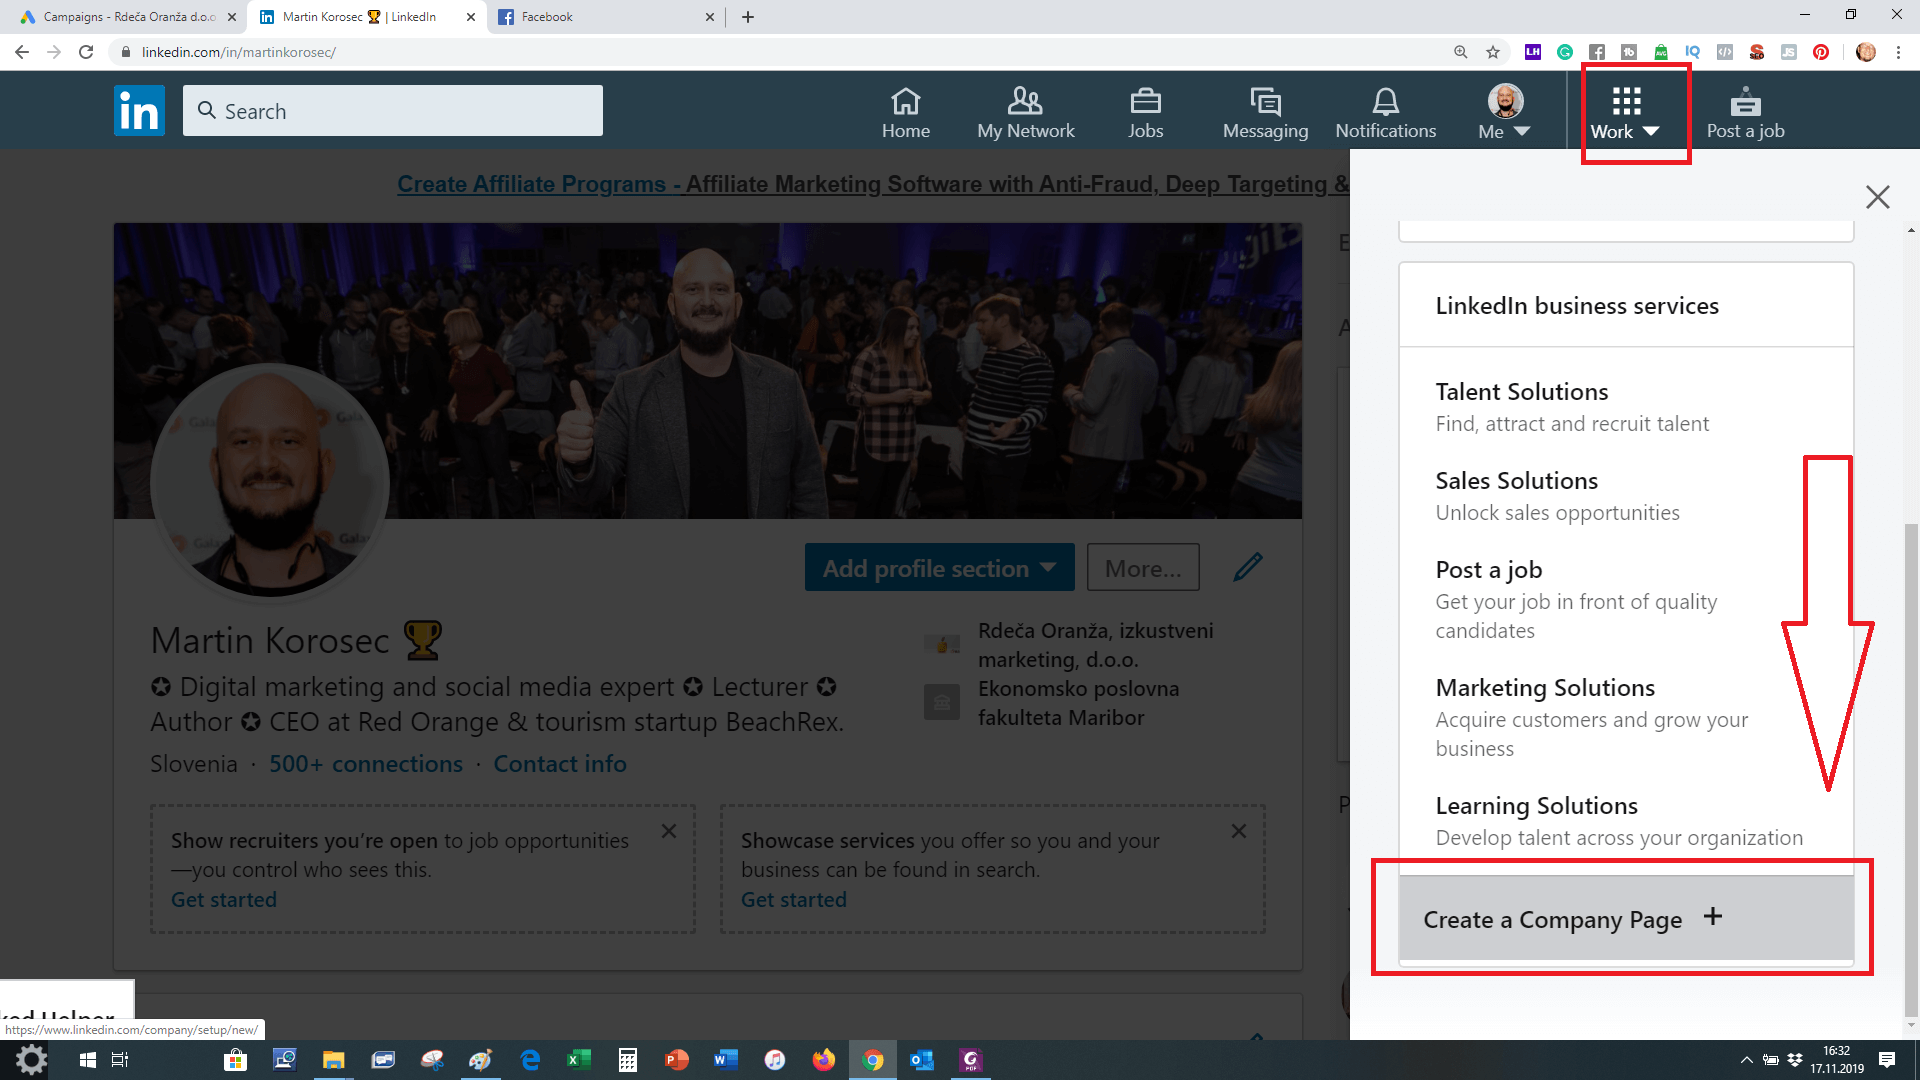This screenshot has height=1080, width=1920.
Task: Expand the Add profile section dropdown
Action: tap(939, 568)
